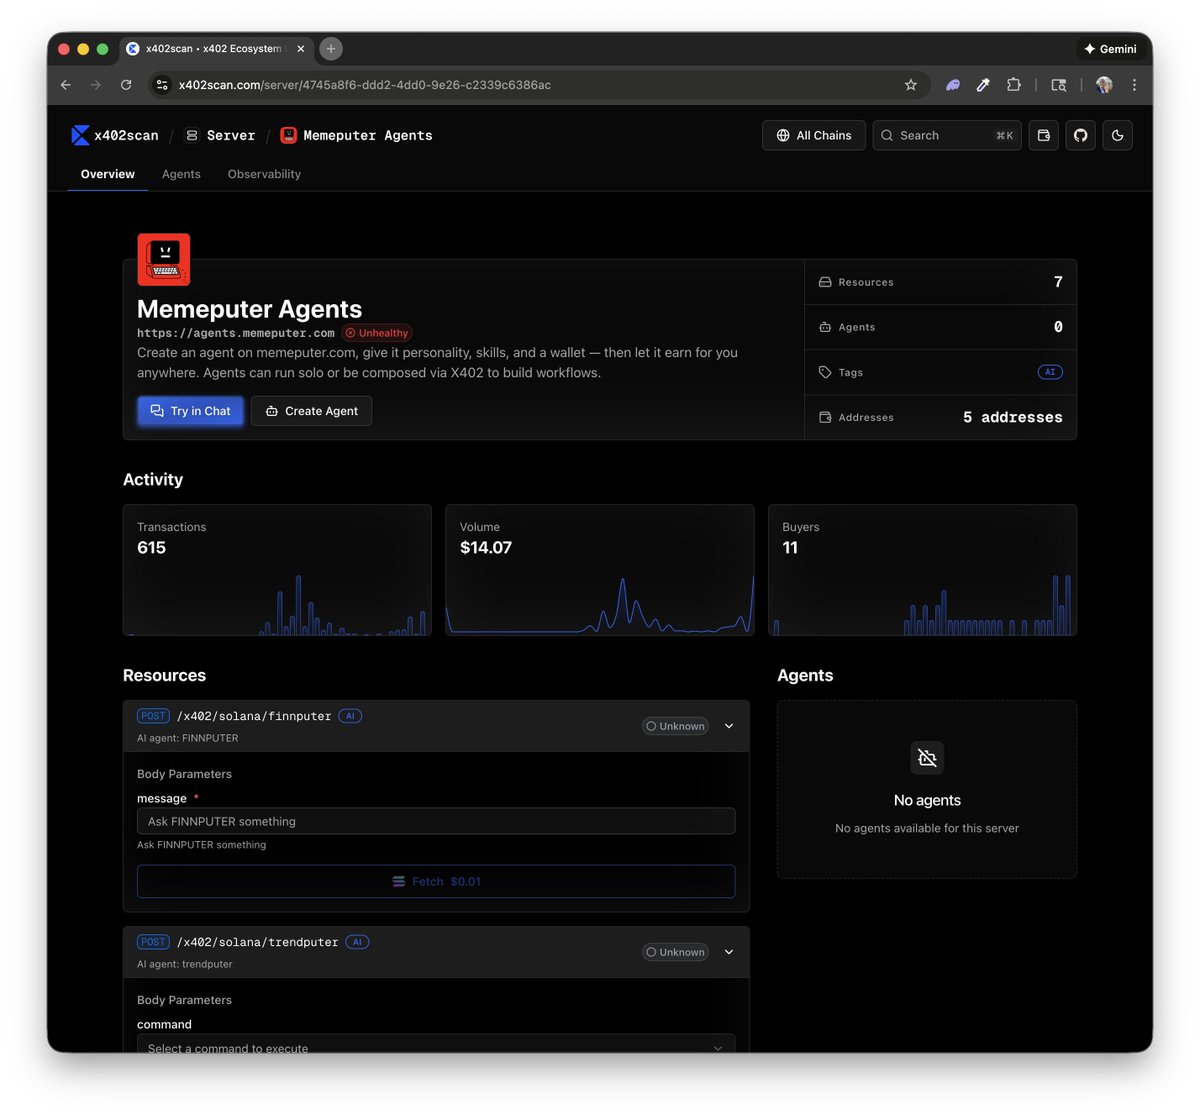The height and width of the screenshot is (1115, 1200).
Task: Open the Chrome profile avatar
Action: [x=1104, y=85]
